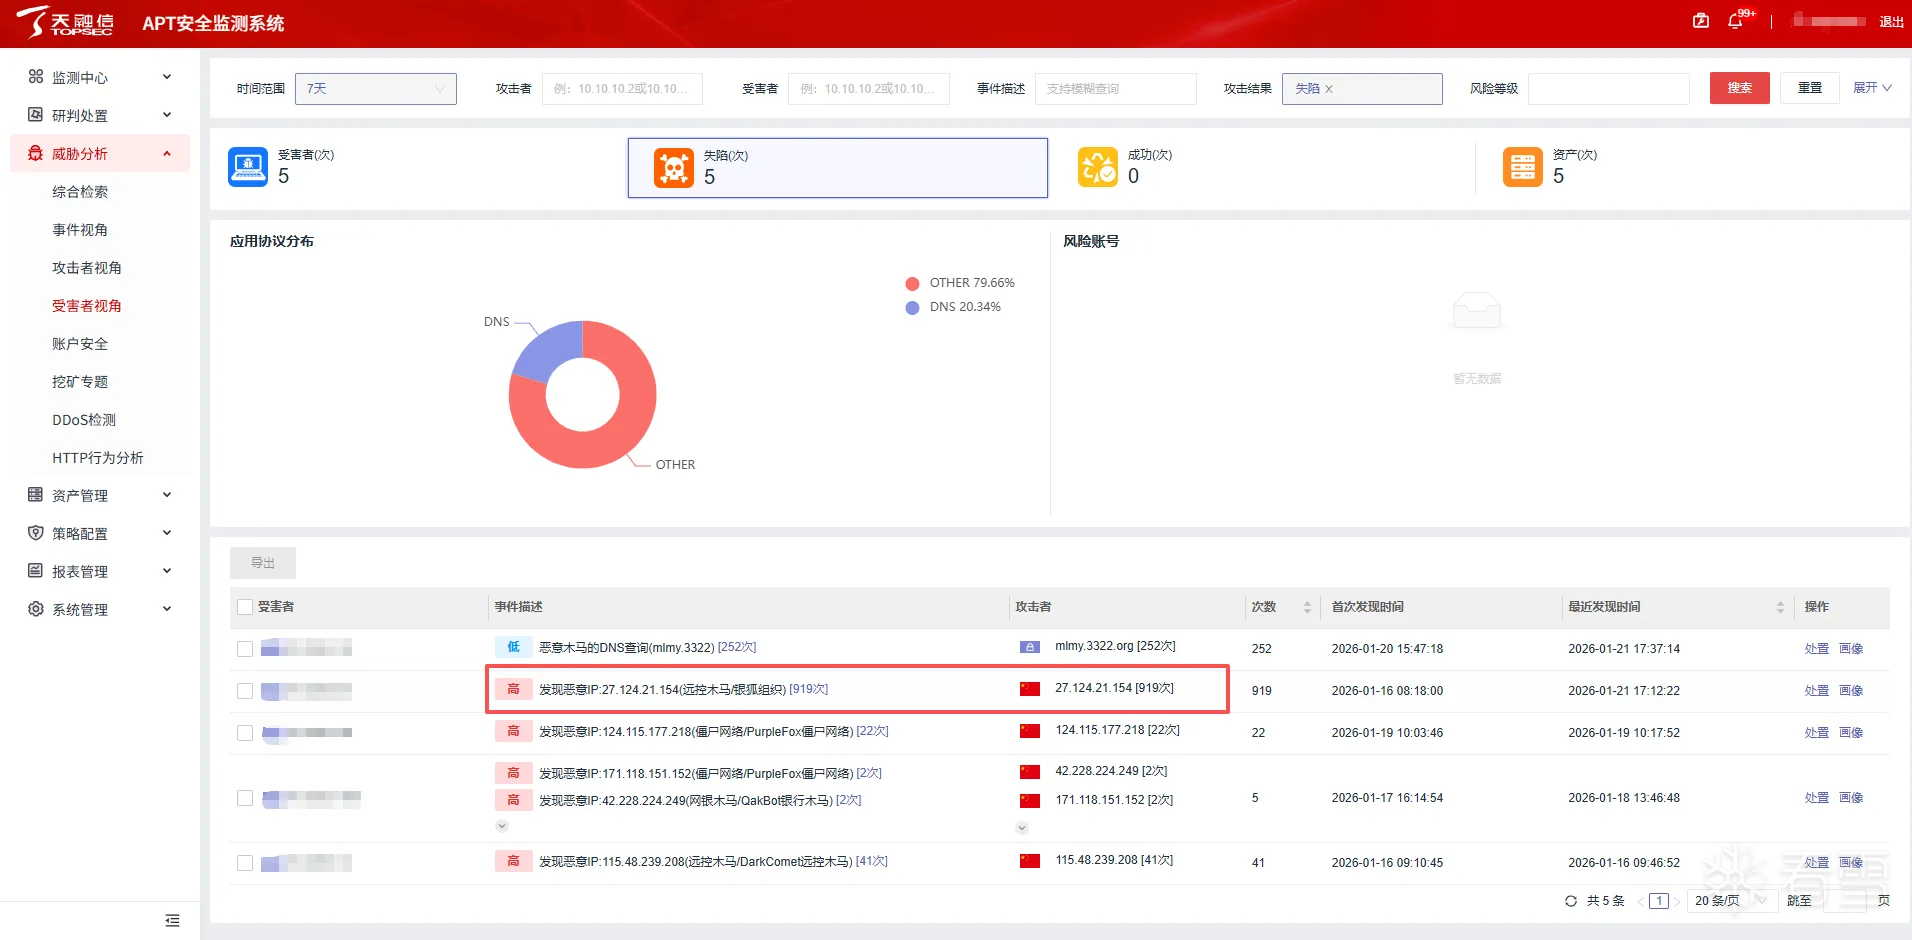1912x940 pixels.
Task: Open the notification bell with 99+ badge
Action: [x=1736, y=21]
